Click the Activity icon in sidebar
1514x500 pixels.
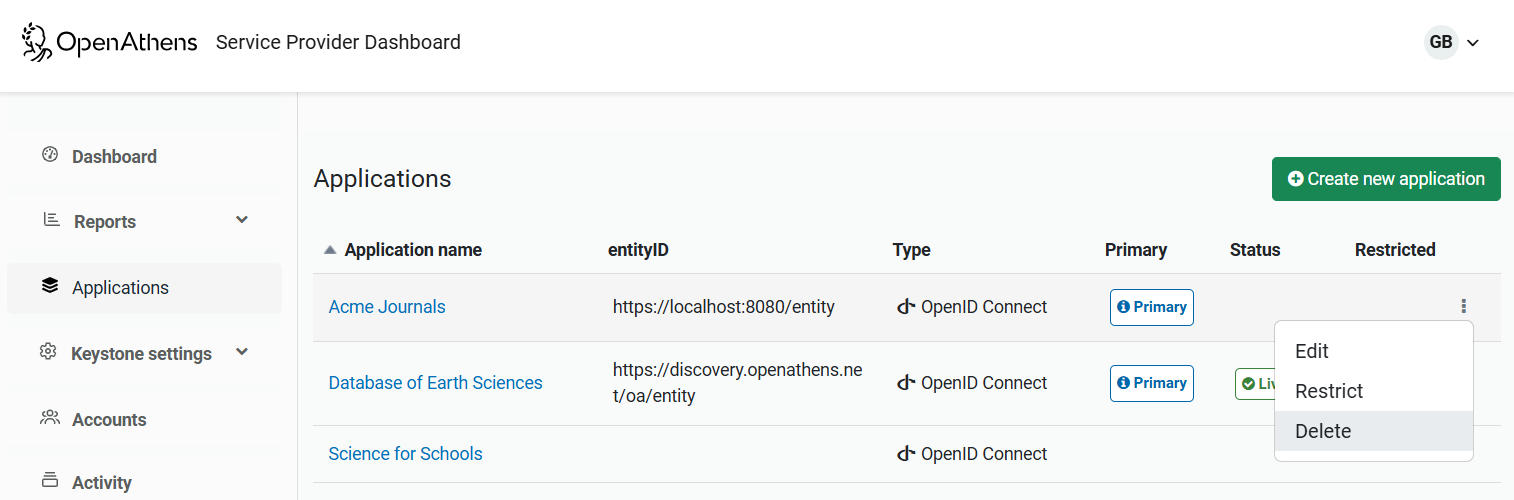tap(50, 480)
